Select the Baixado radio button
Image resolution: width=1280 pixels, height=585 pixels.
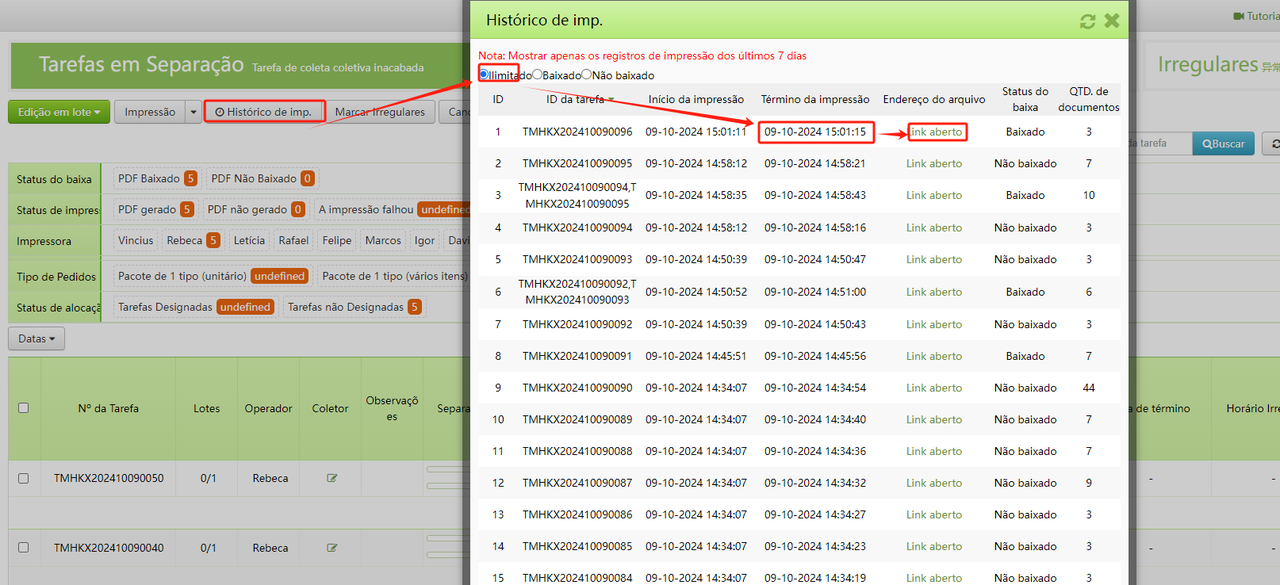pyautogui.click(x=538, y=75)
